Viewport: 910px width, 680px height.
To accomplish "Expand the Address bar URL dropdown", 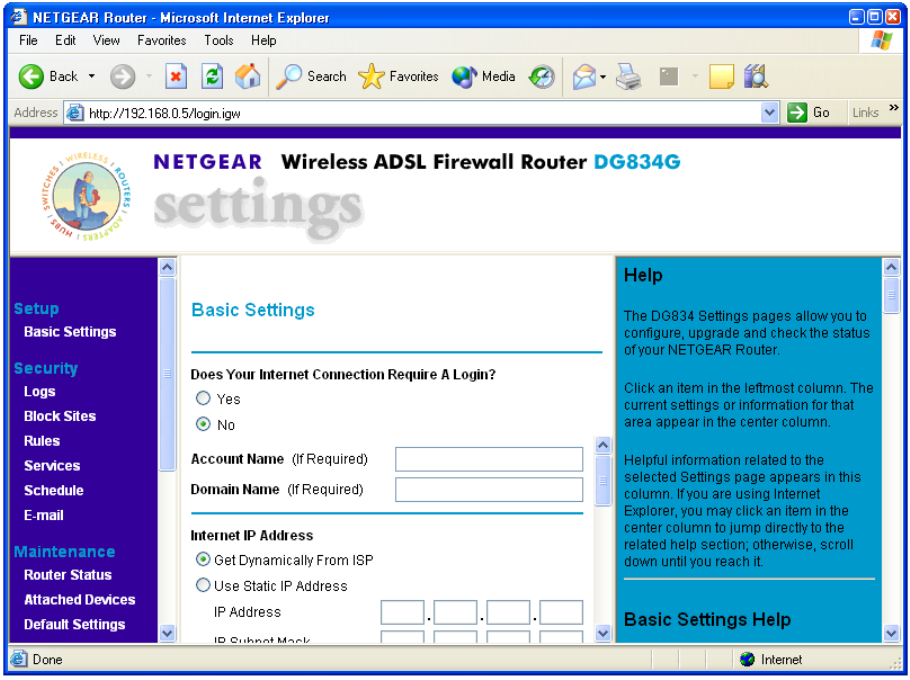I will click(770, 113).
